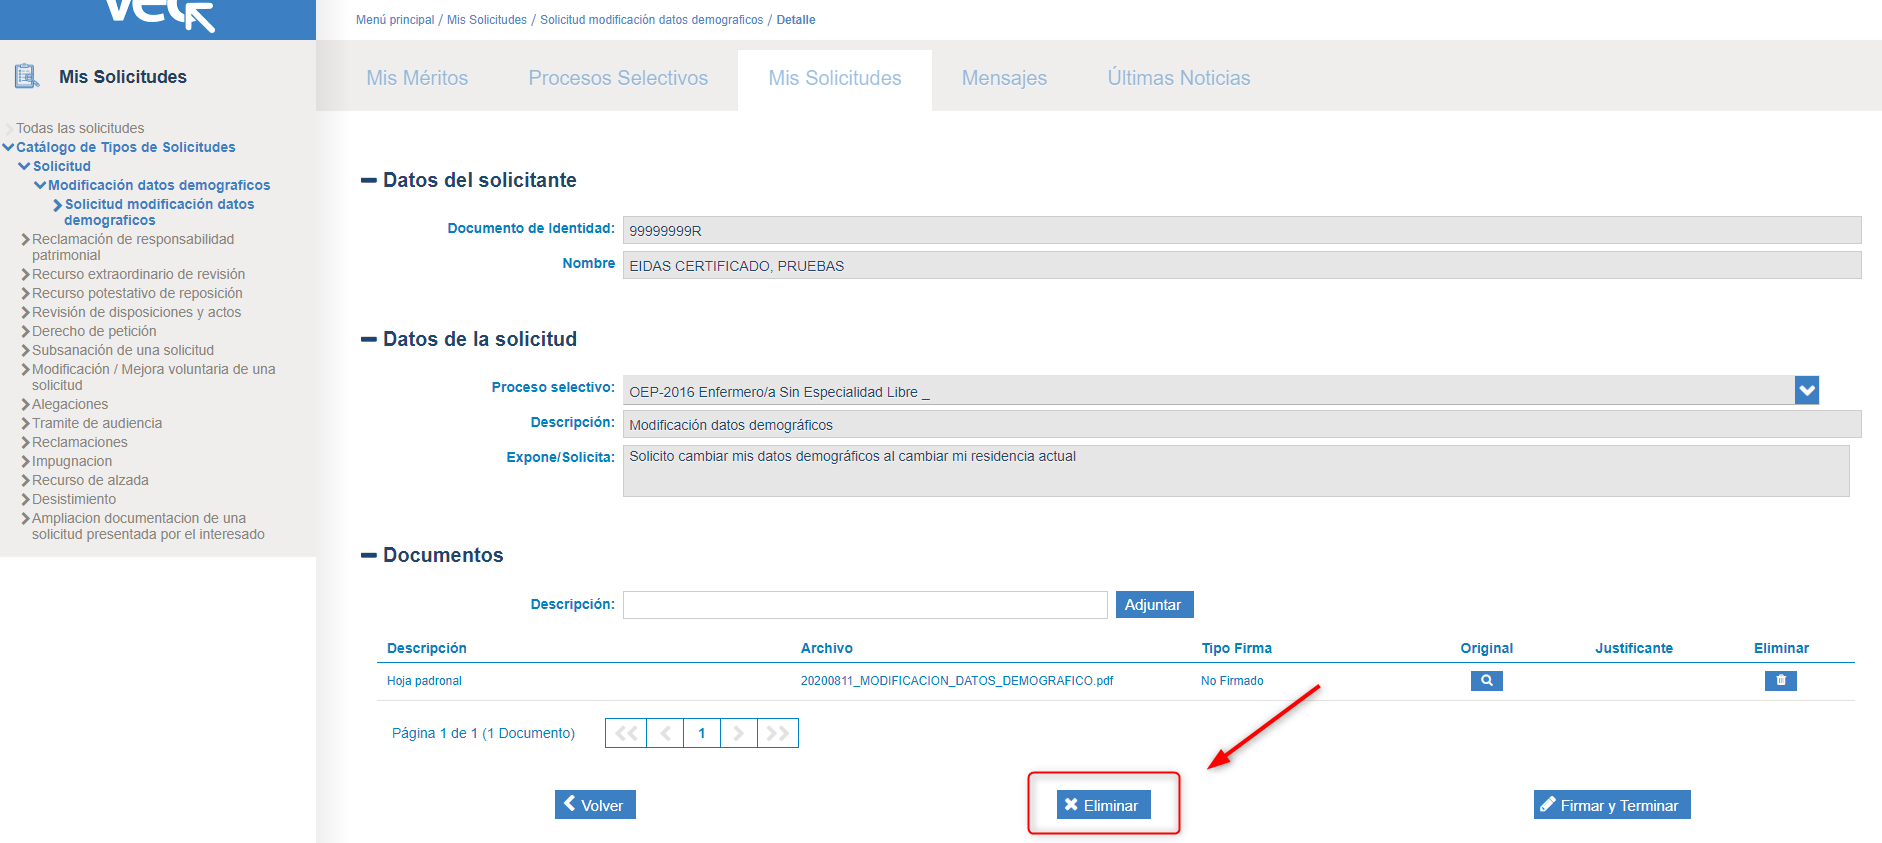The image size is (1882, 843).
Task: Collapse the Documentos section
Action: pyautogui.click(x=368, y=555)
